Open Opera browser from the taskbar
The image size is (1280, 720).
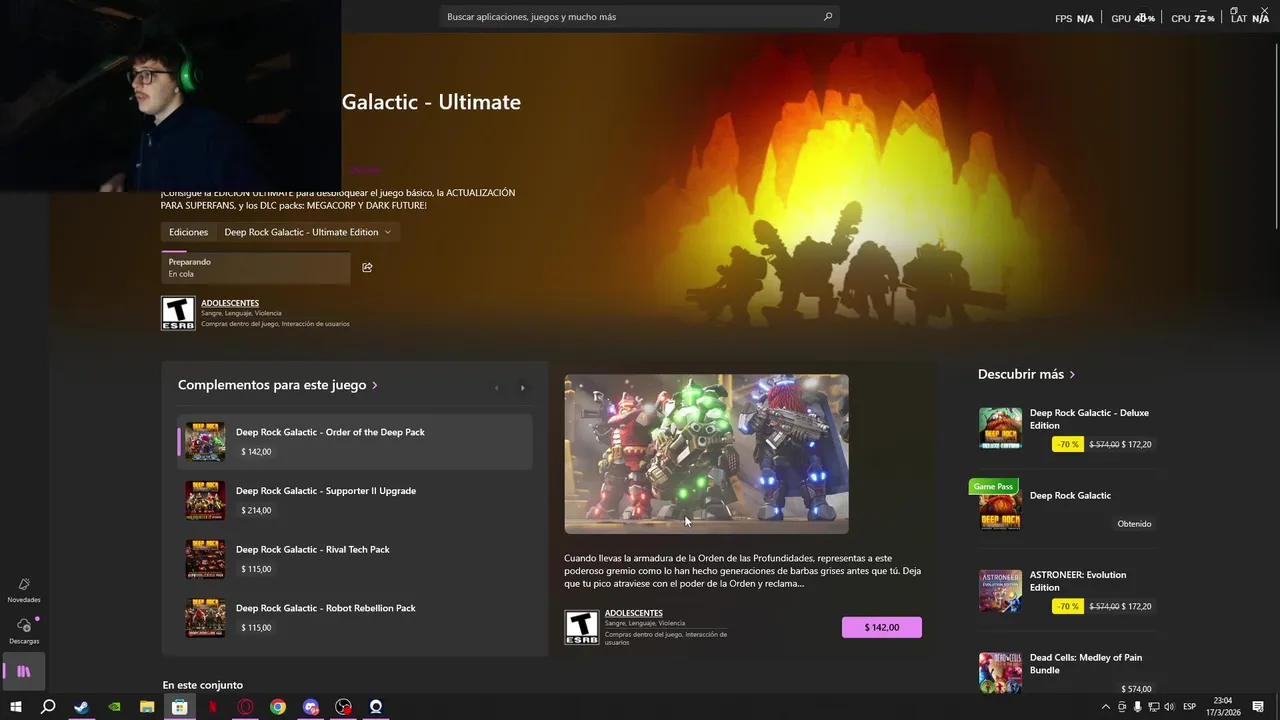245,707
